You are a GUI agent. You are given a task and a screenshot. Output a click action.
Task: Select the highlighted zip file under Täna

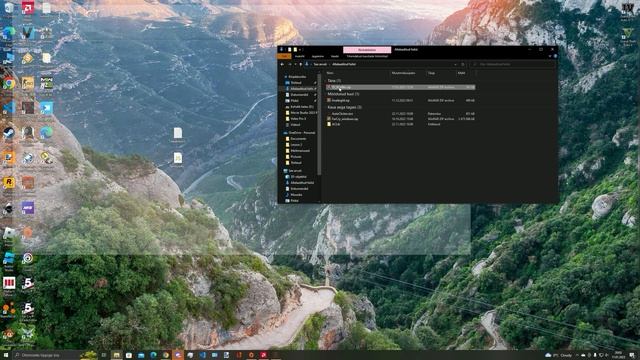tap(400, 87)
